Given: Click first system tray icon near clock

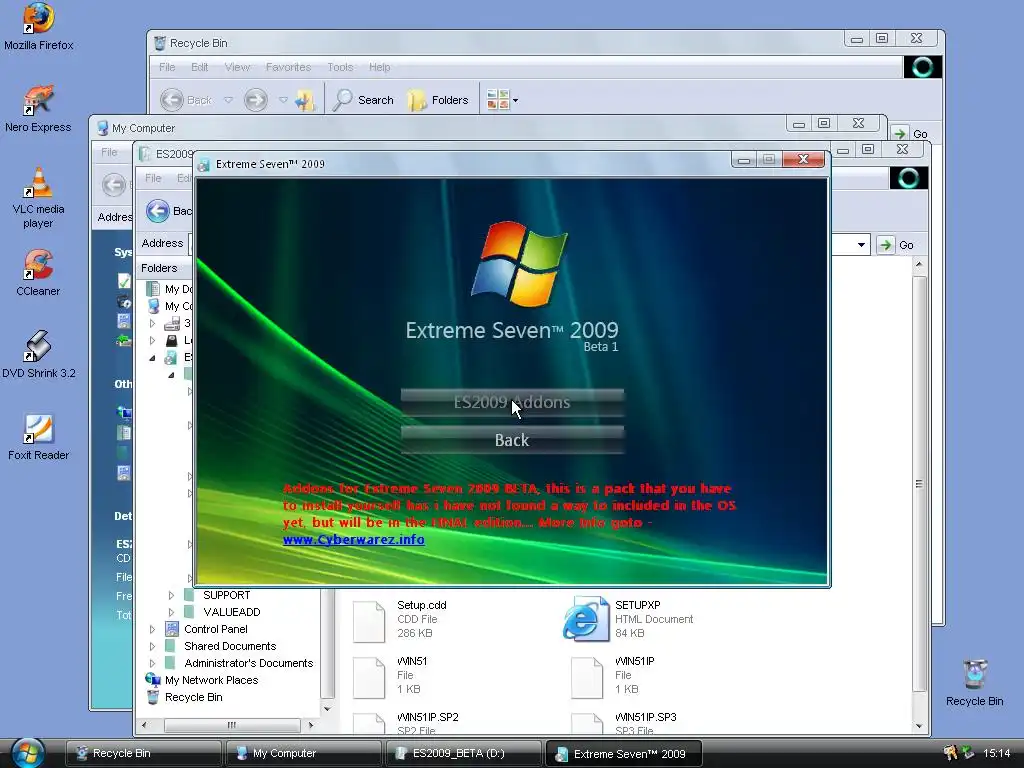Looking at the screenshot, I should tap(950, 753).
